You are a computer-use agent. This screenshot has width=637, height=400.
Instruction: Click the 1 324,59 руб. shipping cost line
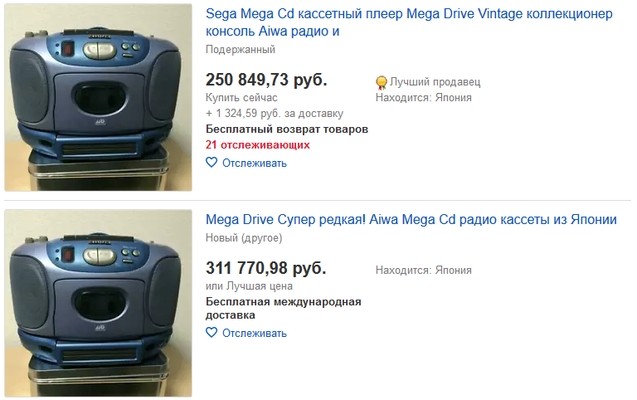pos(274,113)
